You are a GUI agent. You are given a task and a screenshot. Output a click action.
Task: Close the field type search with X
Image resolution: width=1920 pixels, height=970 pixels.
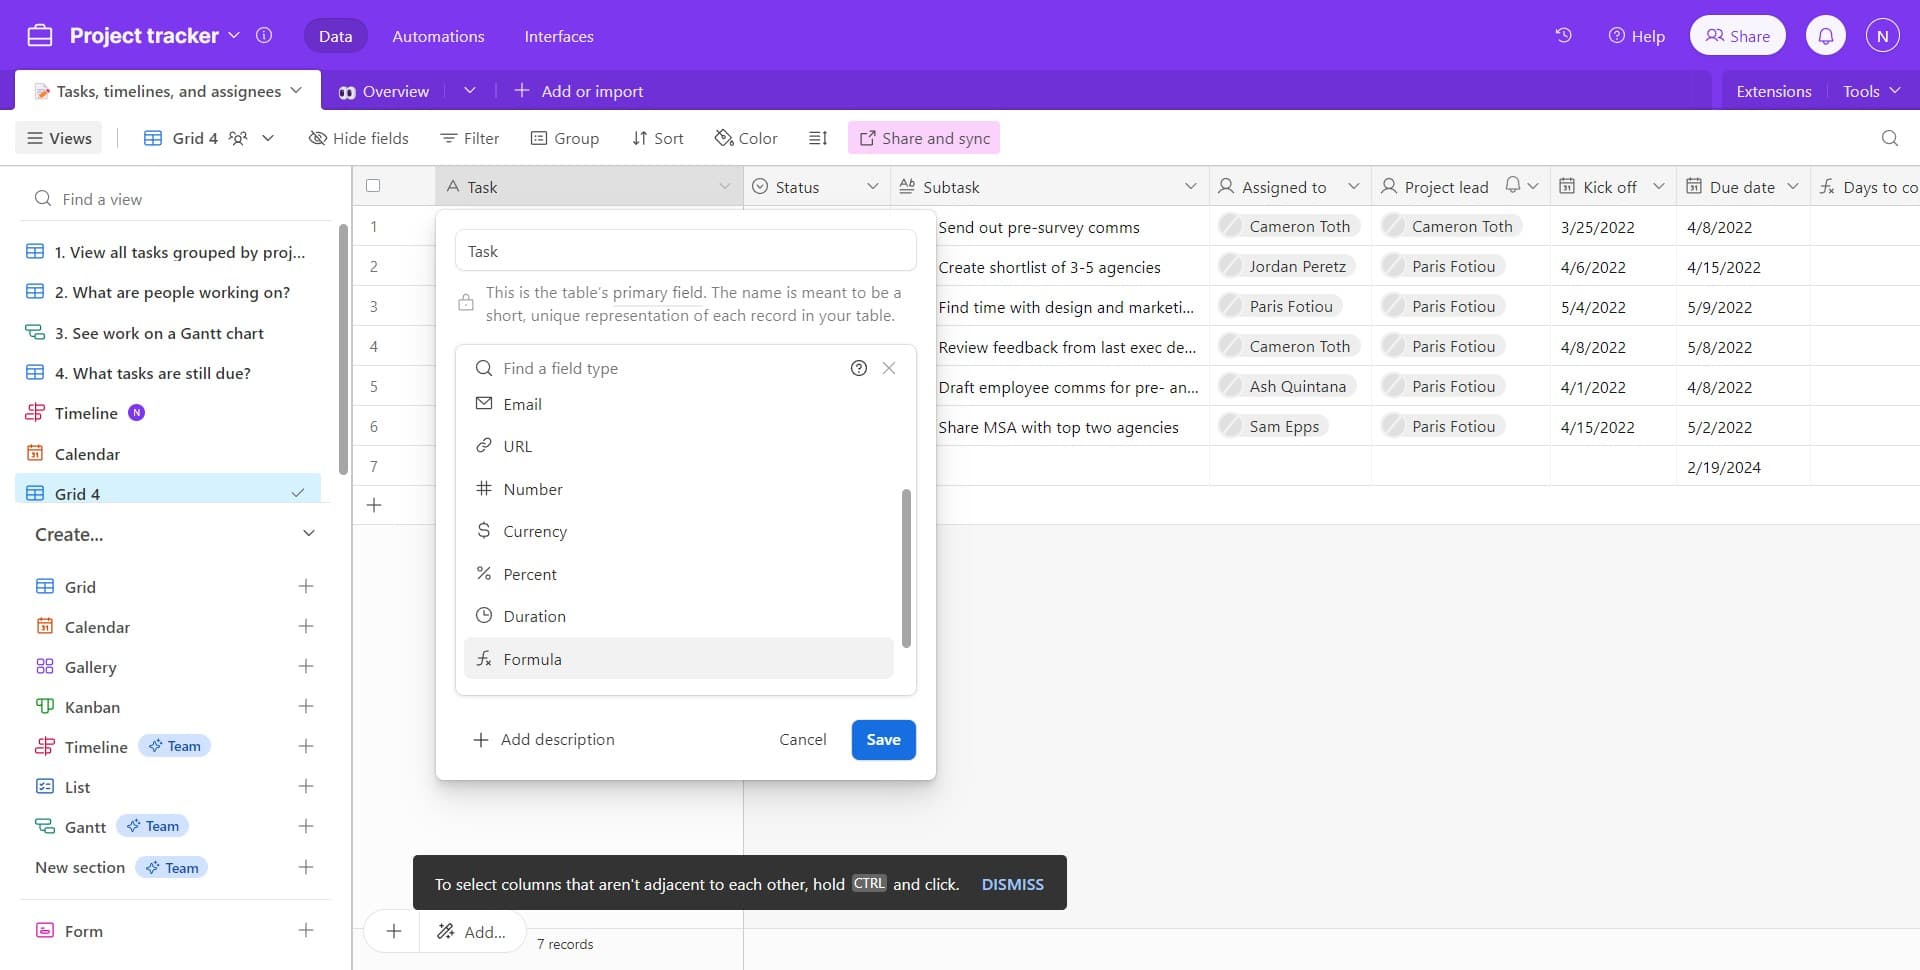(889, 368)
